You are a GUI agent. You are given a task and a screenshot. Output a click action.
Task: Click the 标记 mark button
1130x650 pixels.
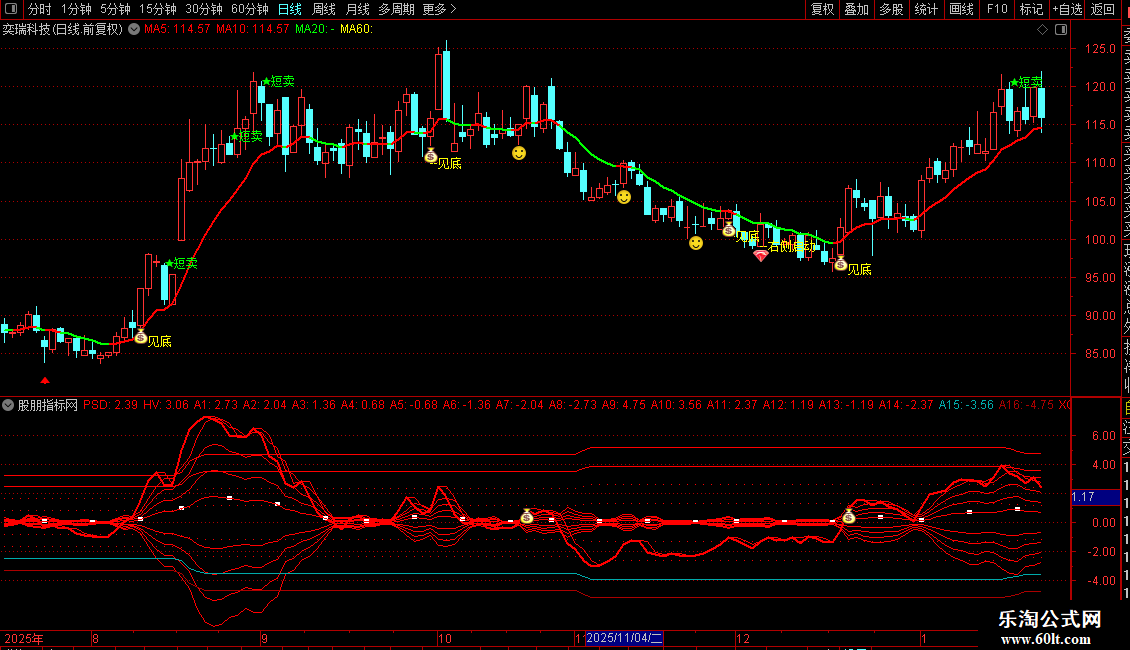1031,9
